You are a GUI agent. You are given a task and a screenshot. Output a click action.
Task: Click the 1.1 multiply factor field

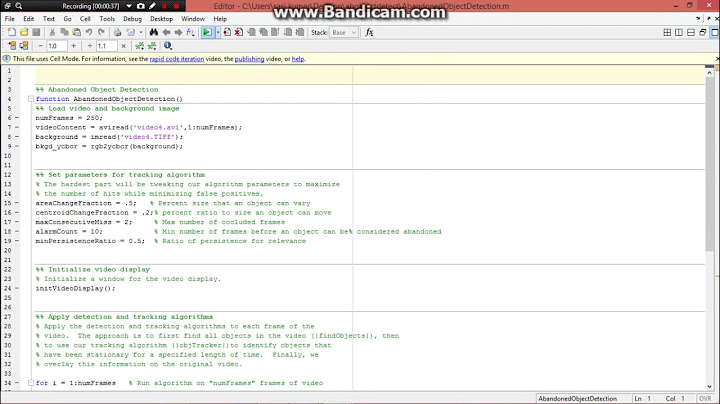pos(106,45)
